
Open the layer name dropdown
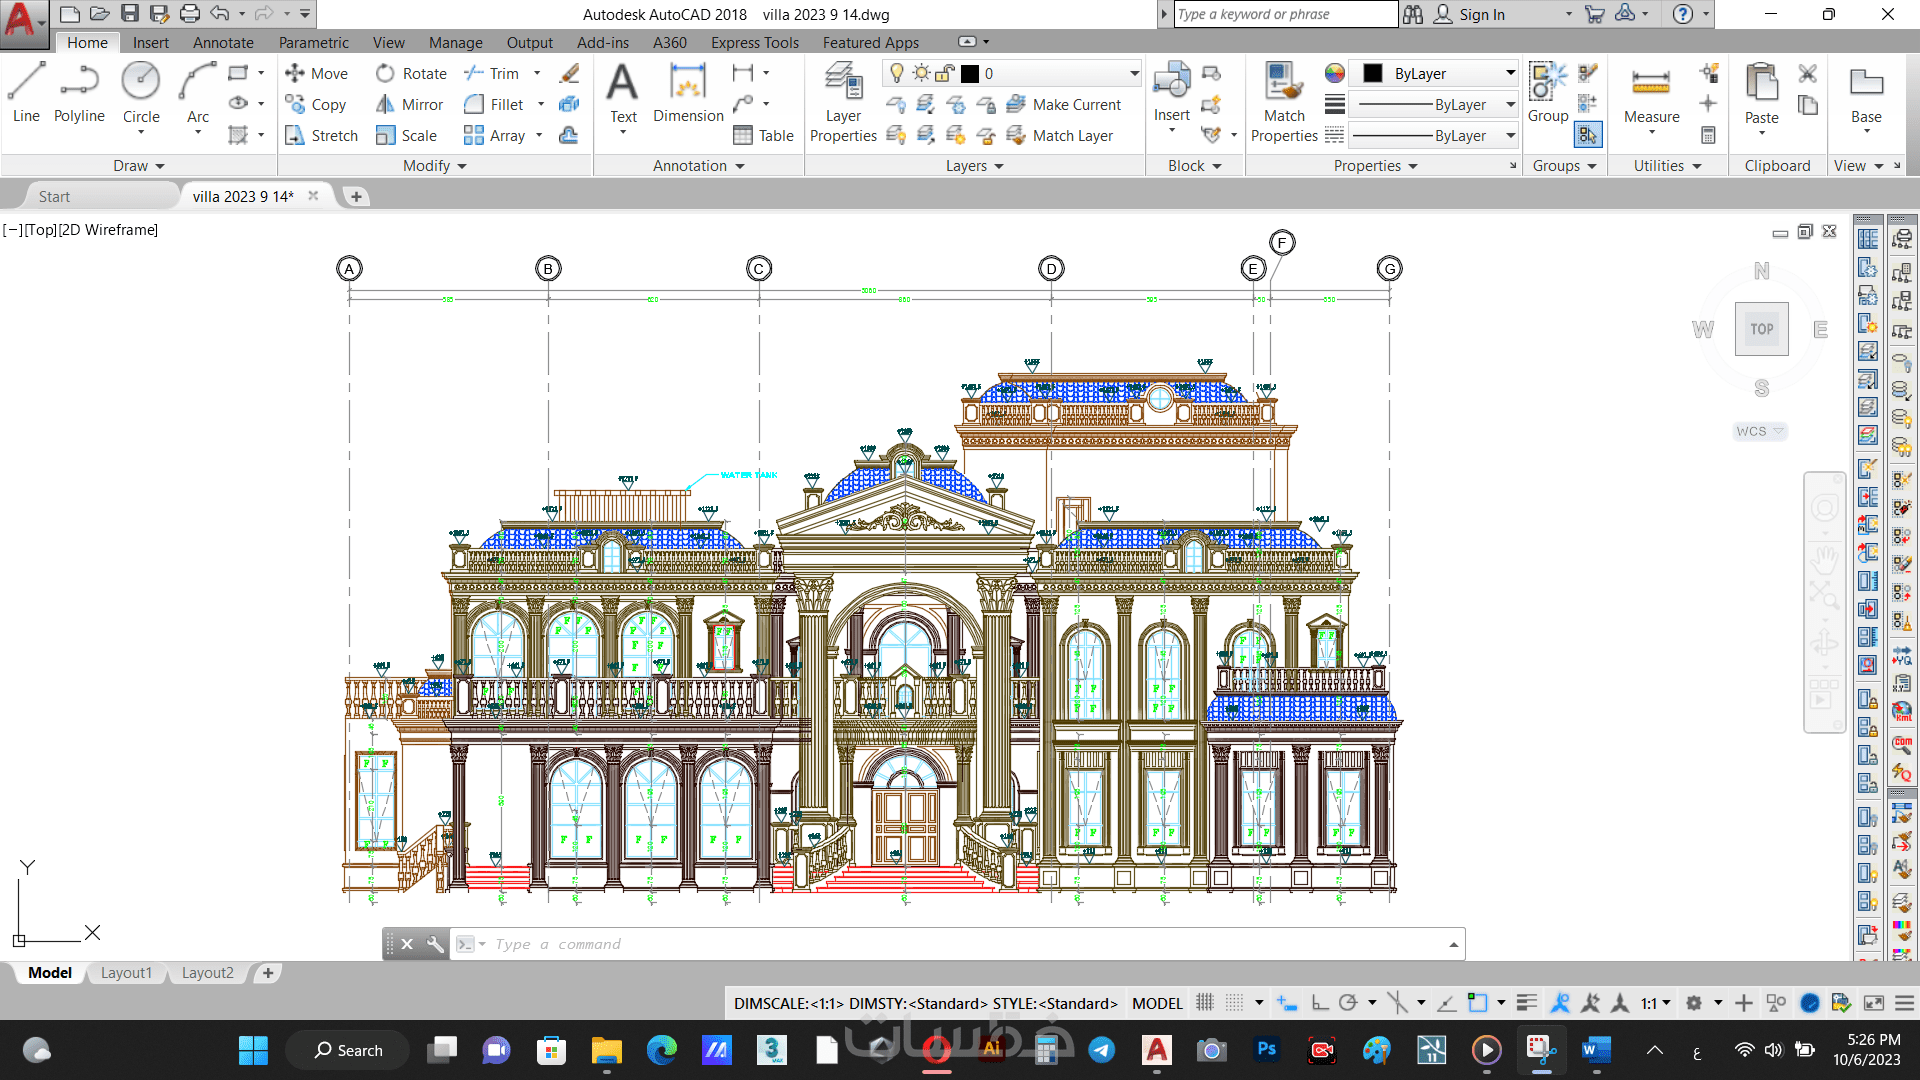pos(1134,74)
